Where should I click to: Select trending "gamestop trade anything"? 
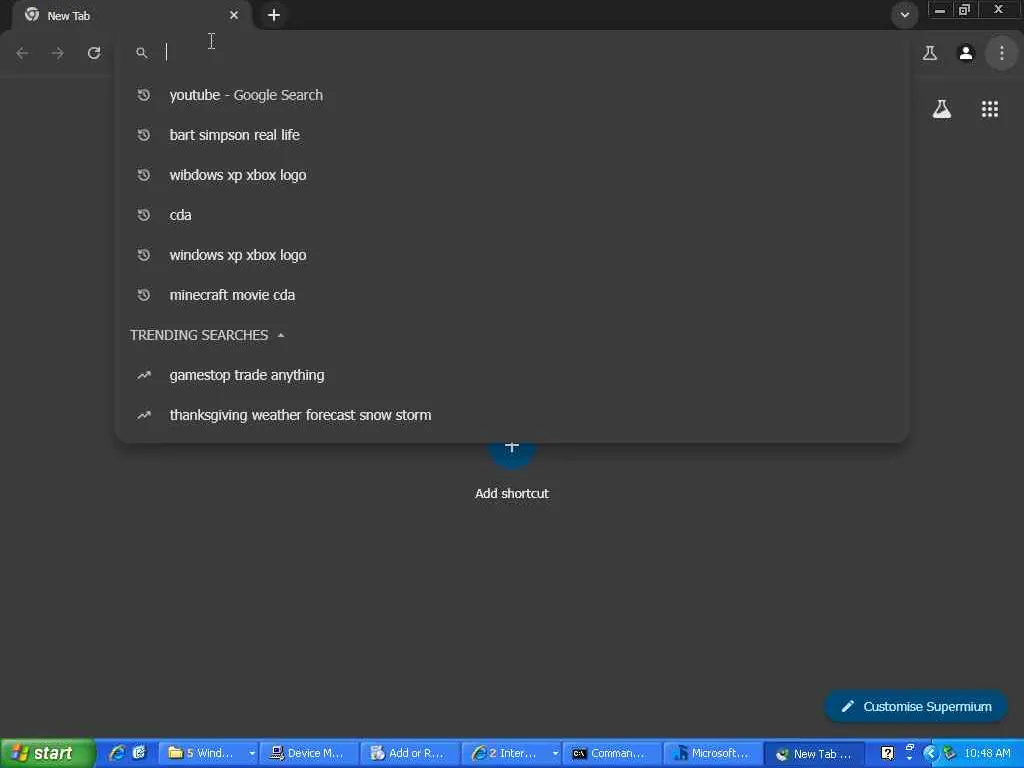click(511, 376)
